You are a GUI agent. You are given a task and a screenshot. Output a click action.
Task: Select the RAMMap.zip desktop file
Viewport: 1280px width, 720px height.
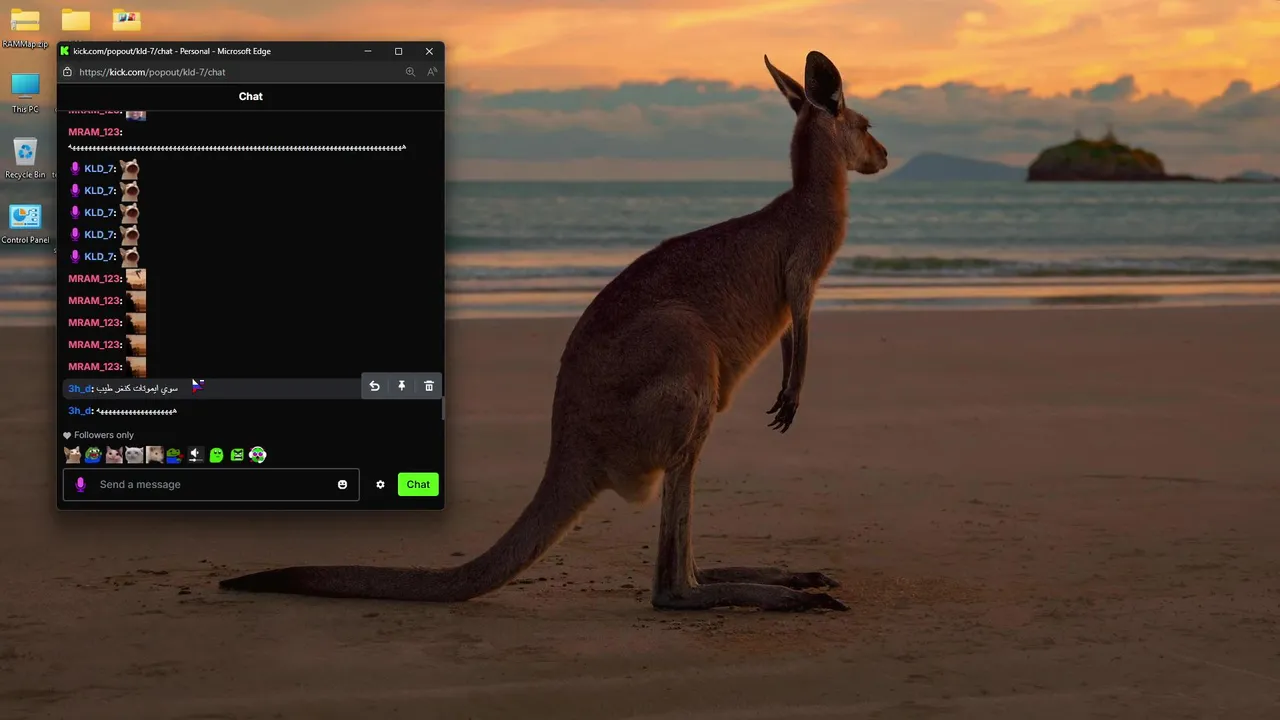pyautogui.click(x=25, y=28)
